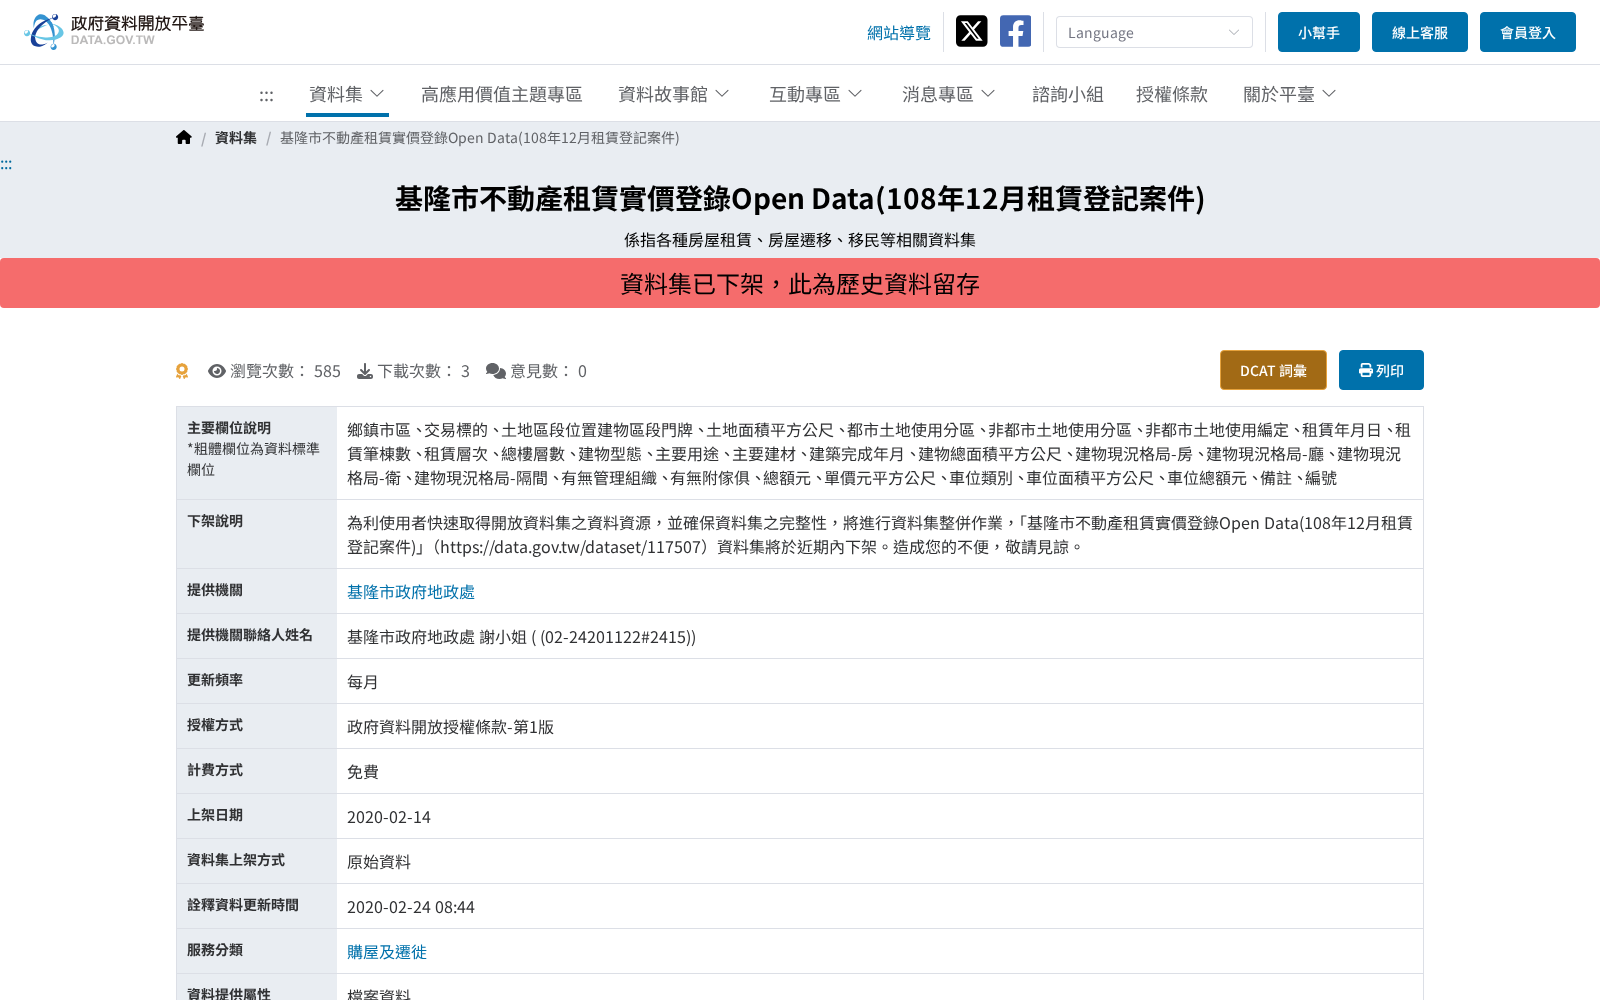Image resolution: width=1600 pixels, height=1000 pixels.
Task: Open the 資料集 breadcrumb link
Action: coord(236,138)
